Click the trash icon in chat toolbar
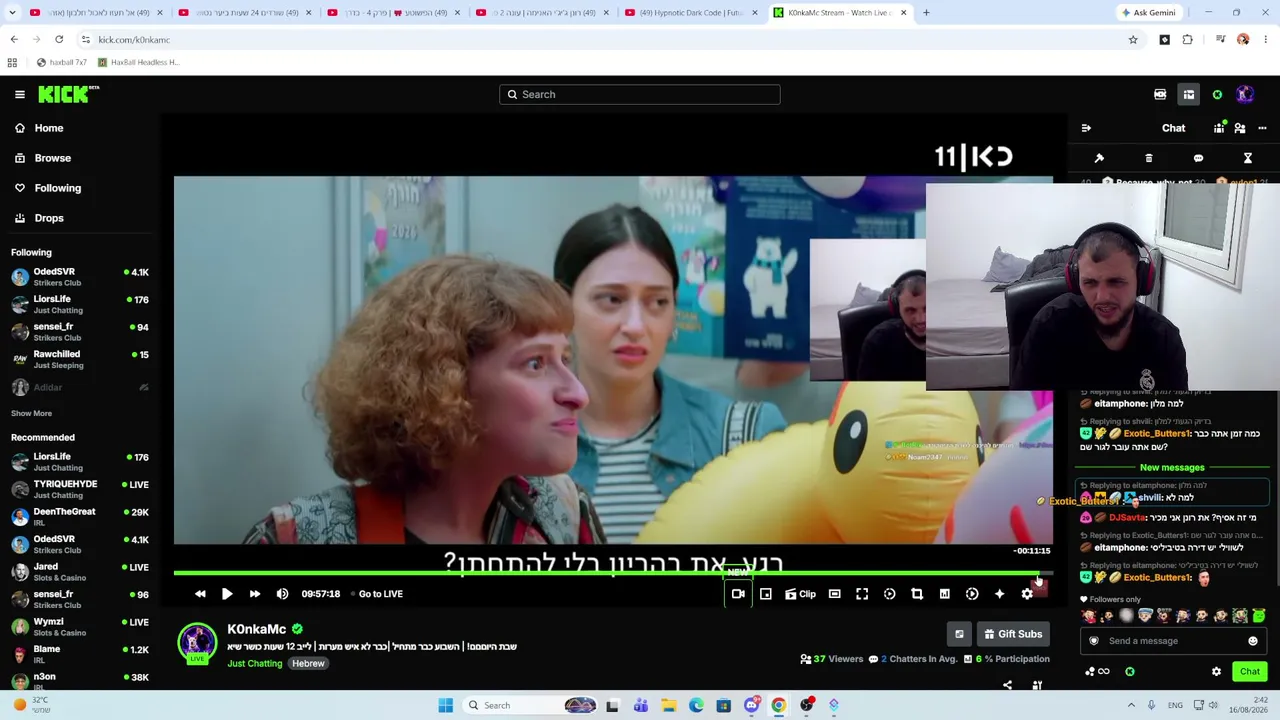This screenshot has height=720, width=1280. click(1149, 158)
